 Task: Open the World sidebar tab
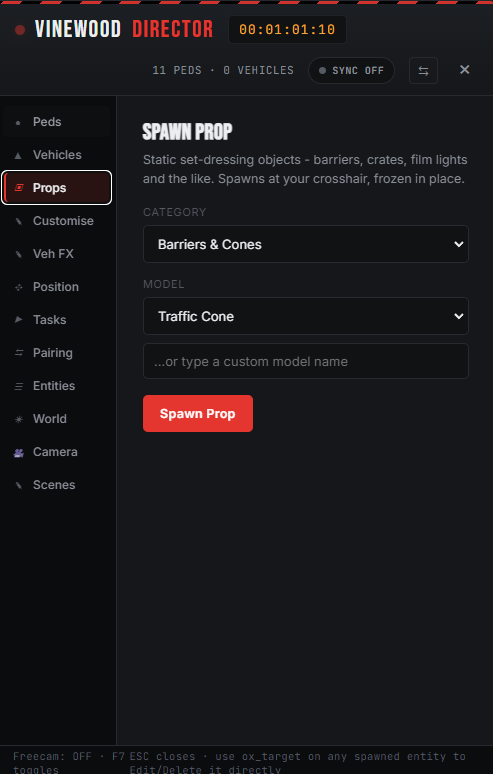click(x=56, y=419)
